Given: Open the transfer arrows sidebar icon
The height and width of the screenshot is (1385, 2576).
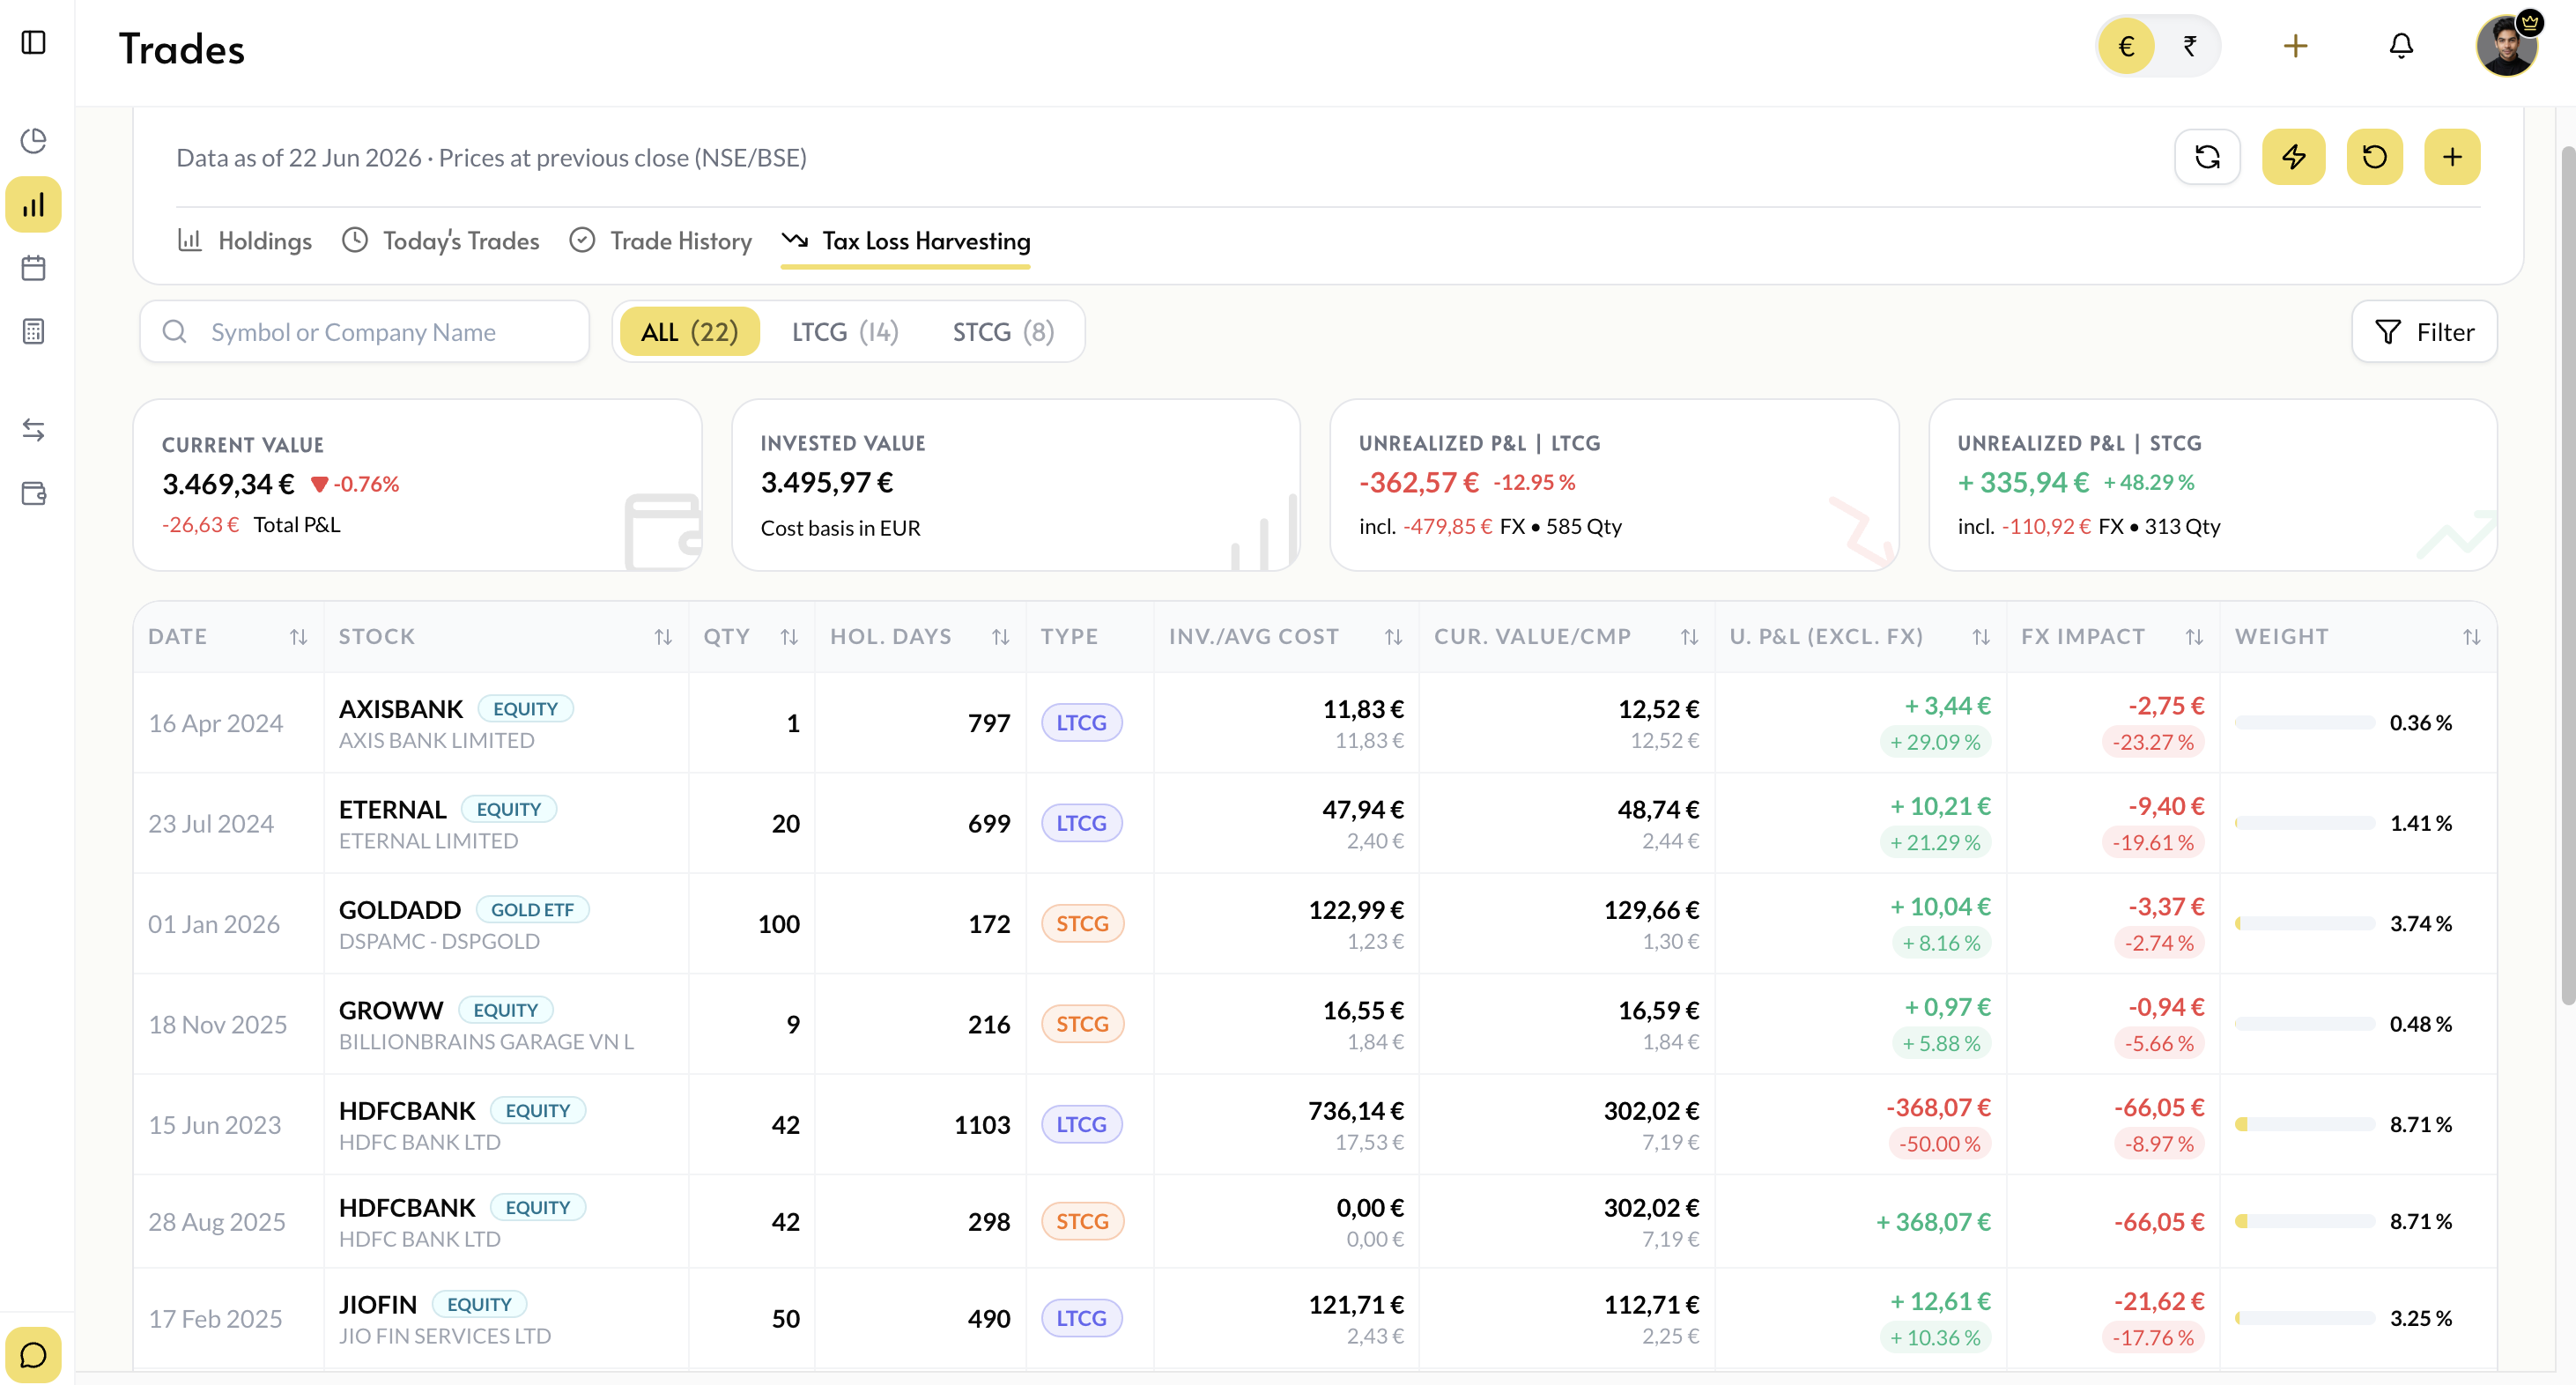Looking at the screenshot, I should pyautogui.click(x=34, y=430).
